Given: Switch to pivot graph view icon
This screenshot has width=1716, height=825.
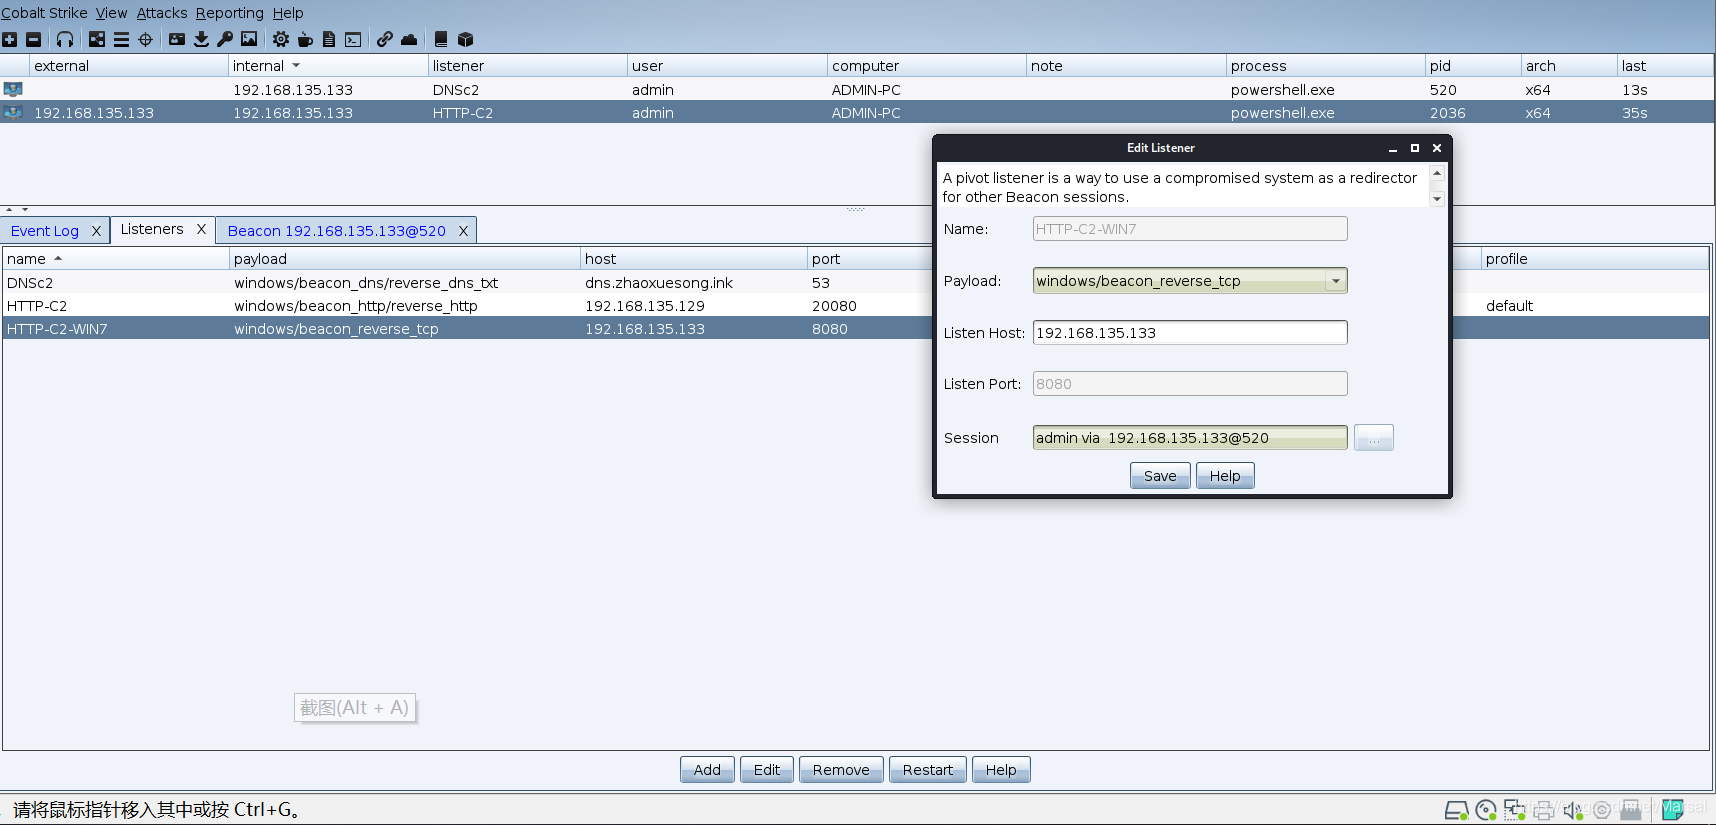Looking at the screenshot, I should (97, 39).
